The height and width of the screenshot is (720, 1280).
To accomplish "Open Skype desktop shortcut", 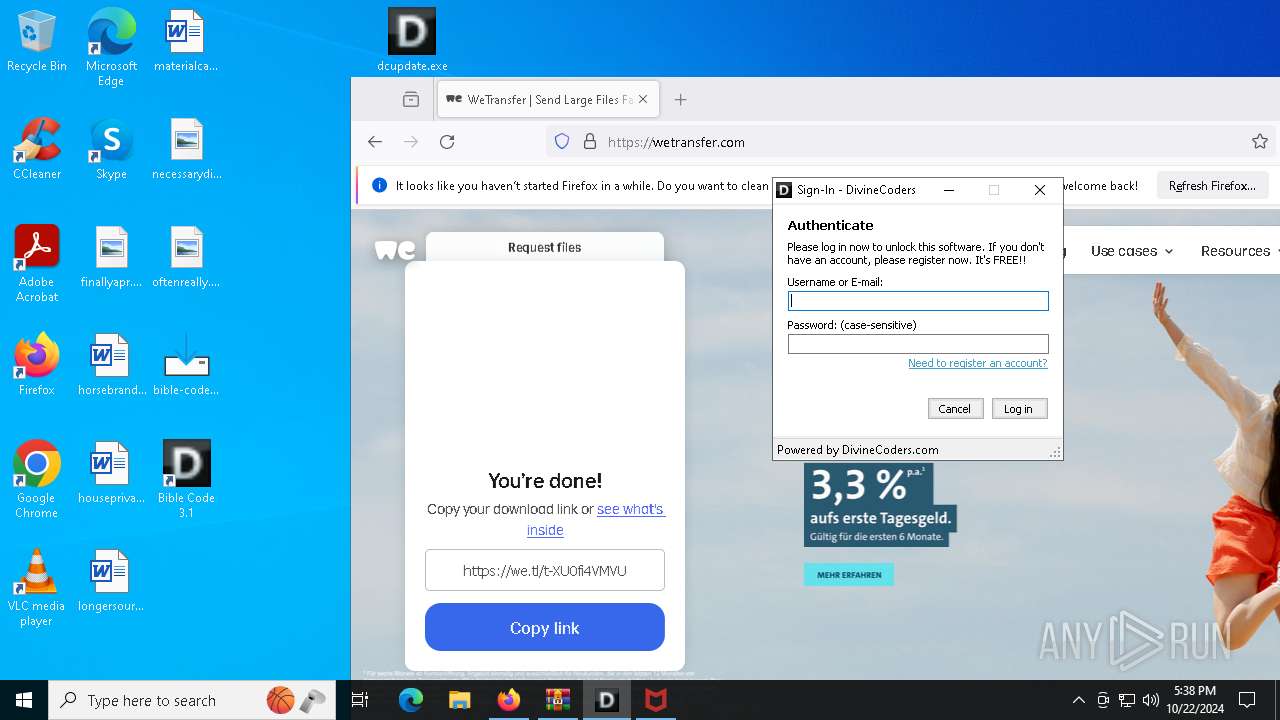I will (x=111, y=149).
